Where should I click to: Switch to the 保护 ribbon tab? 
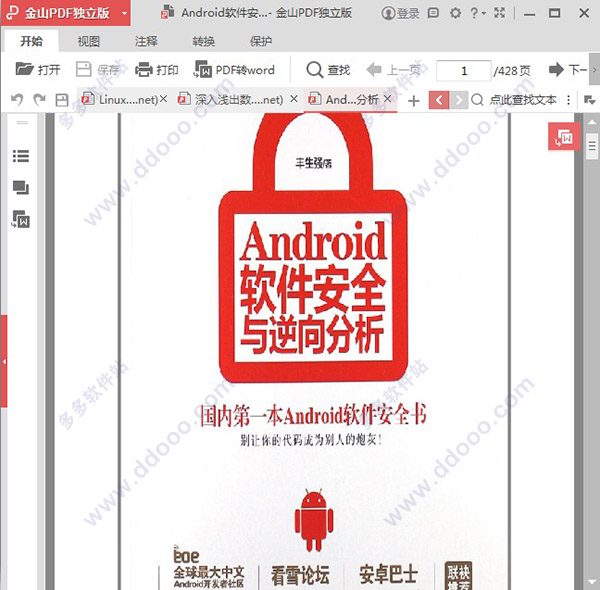(261, 41)
